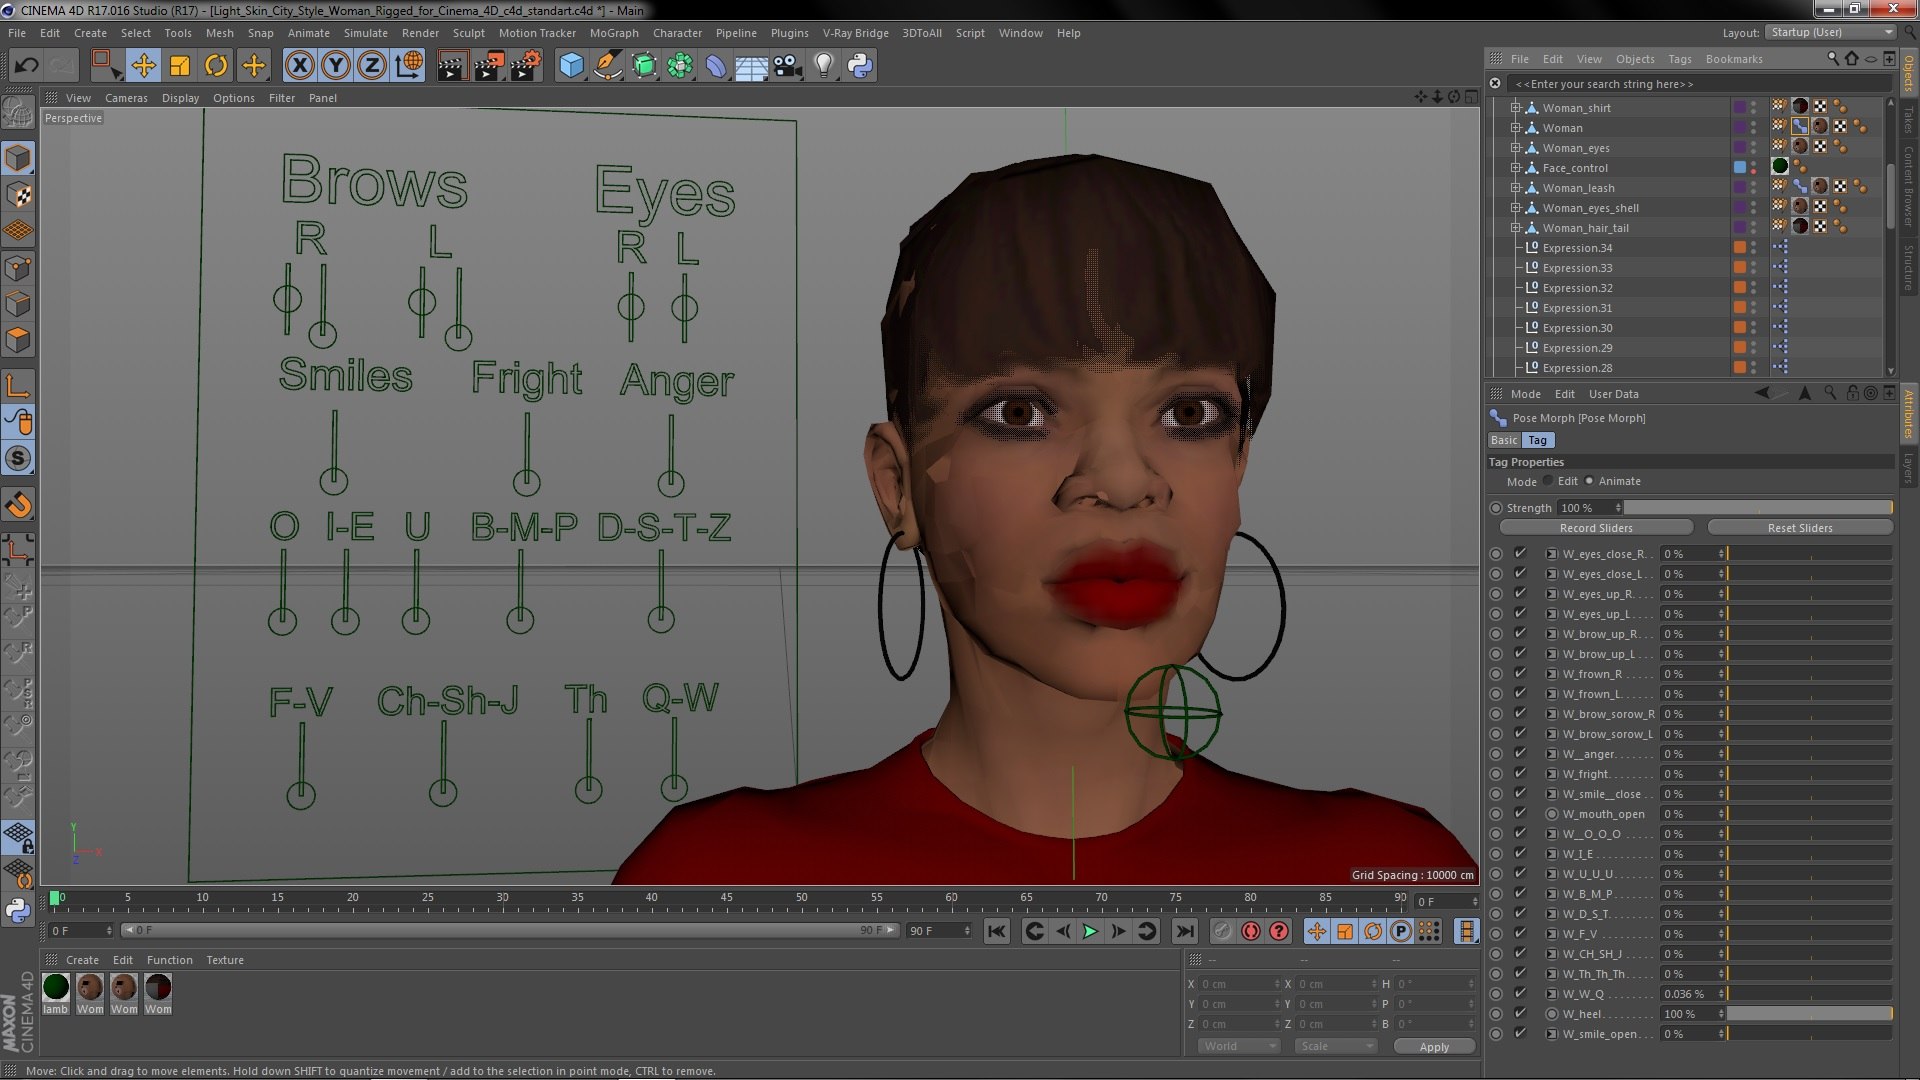Adjust the W_heel morph slider
The image size is (1920, 1080).
click(x=1810, y=1014)
